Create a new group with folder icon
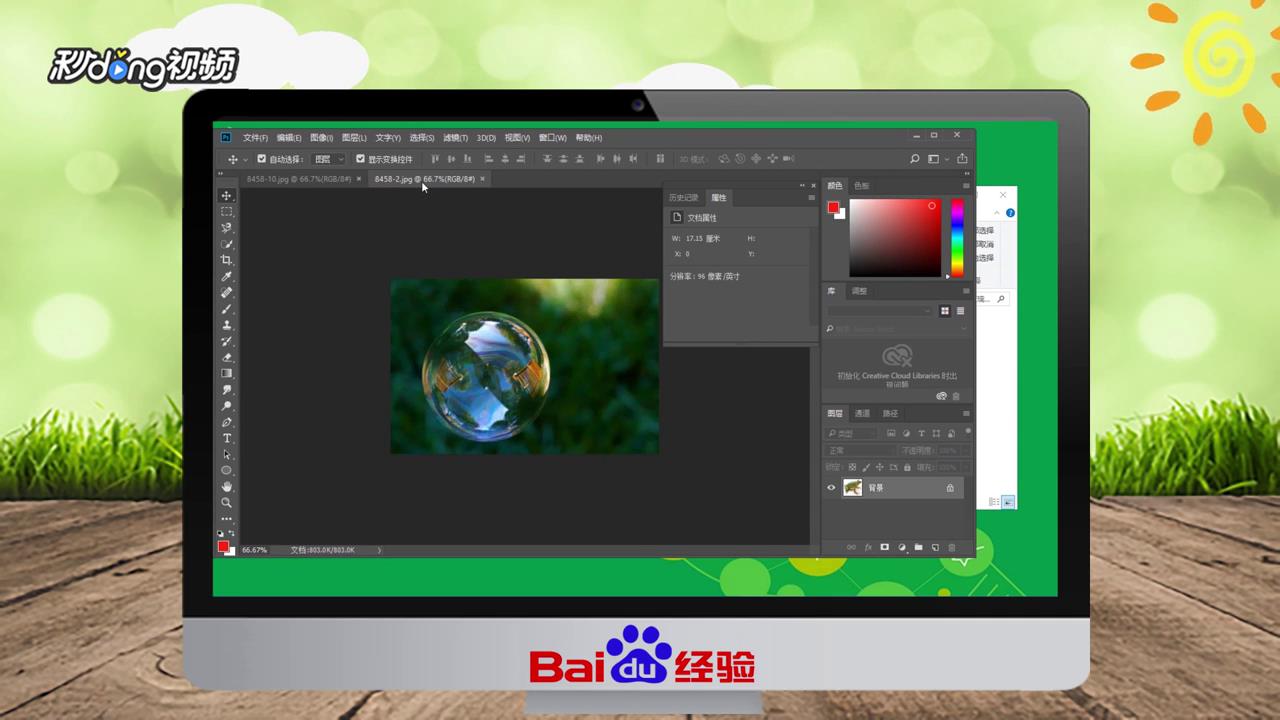 918,547
